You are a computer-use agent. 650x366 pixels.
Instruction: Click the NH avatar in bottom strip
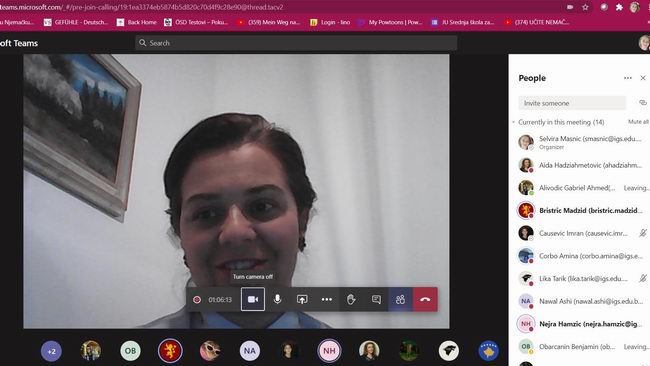(329, 351)
